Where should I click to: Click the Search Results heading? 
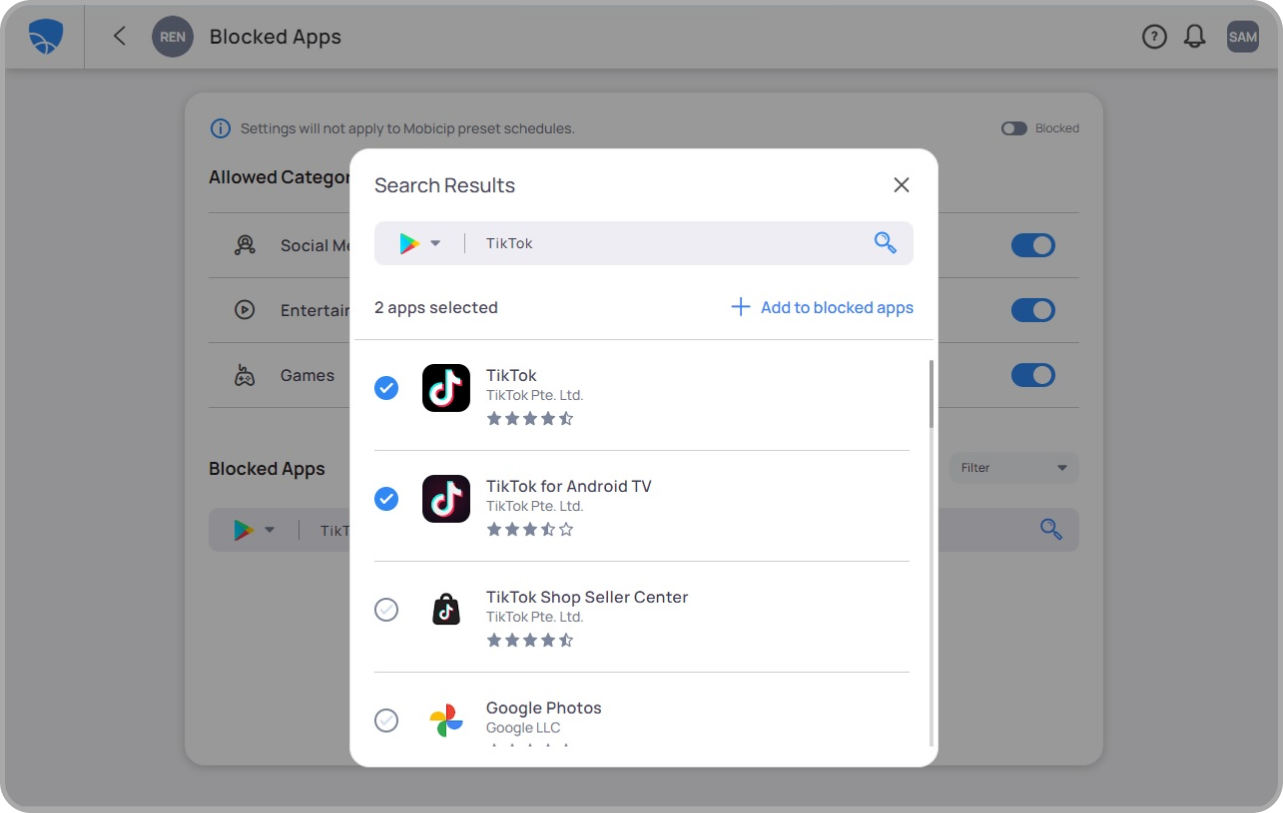(445, 185)
